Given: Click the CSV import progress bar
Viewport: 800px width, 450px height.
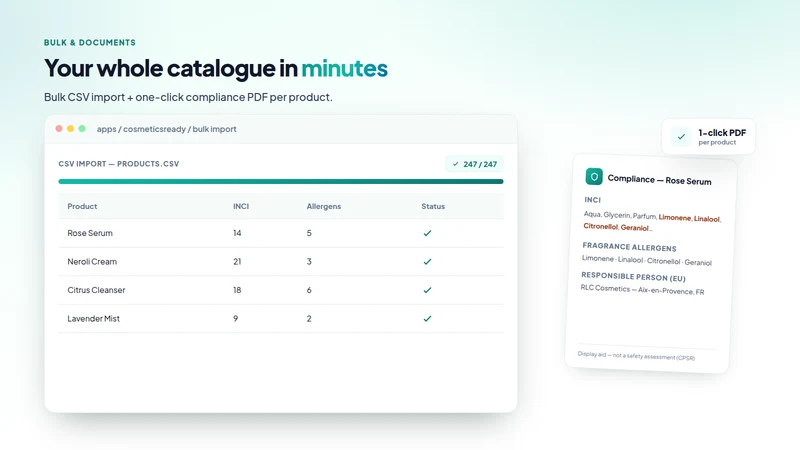Looking at the screenshot, I should pos(281,181).
